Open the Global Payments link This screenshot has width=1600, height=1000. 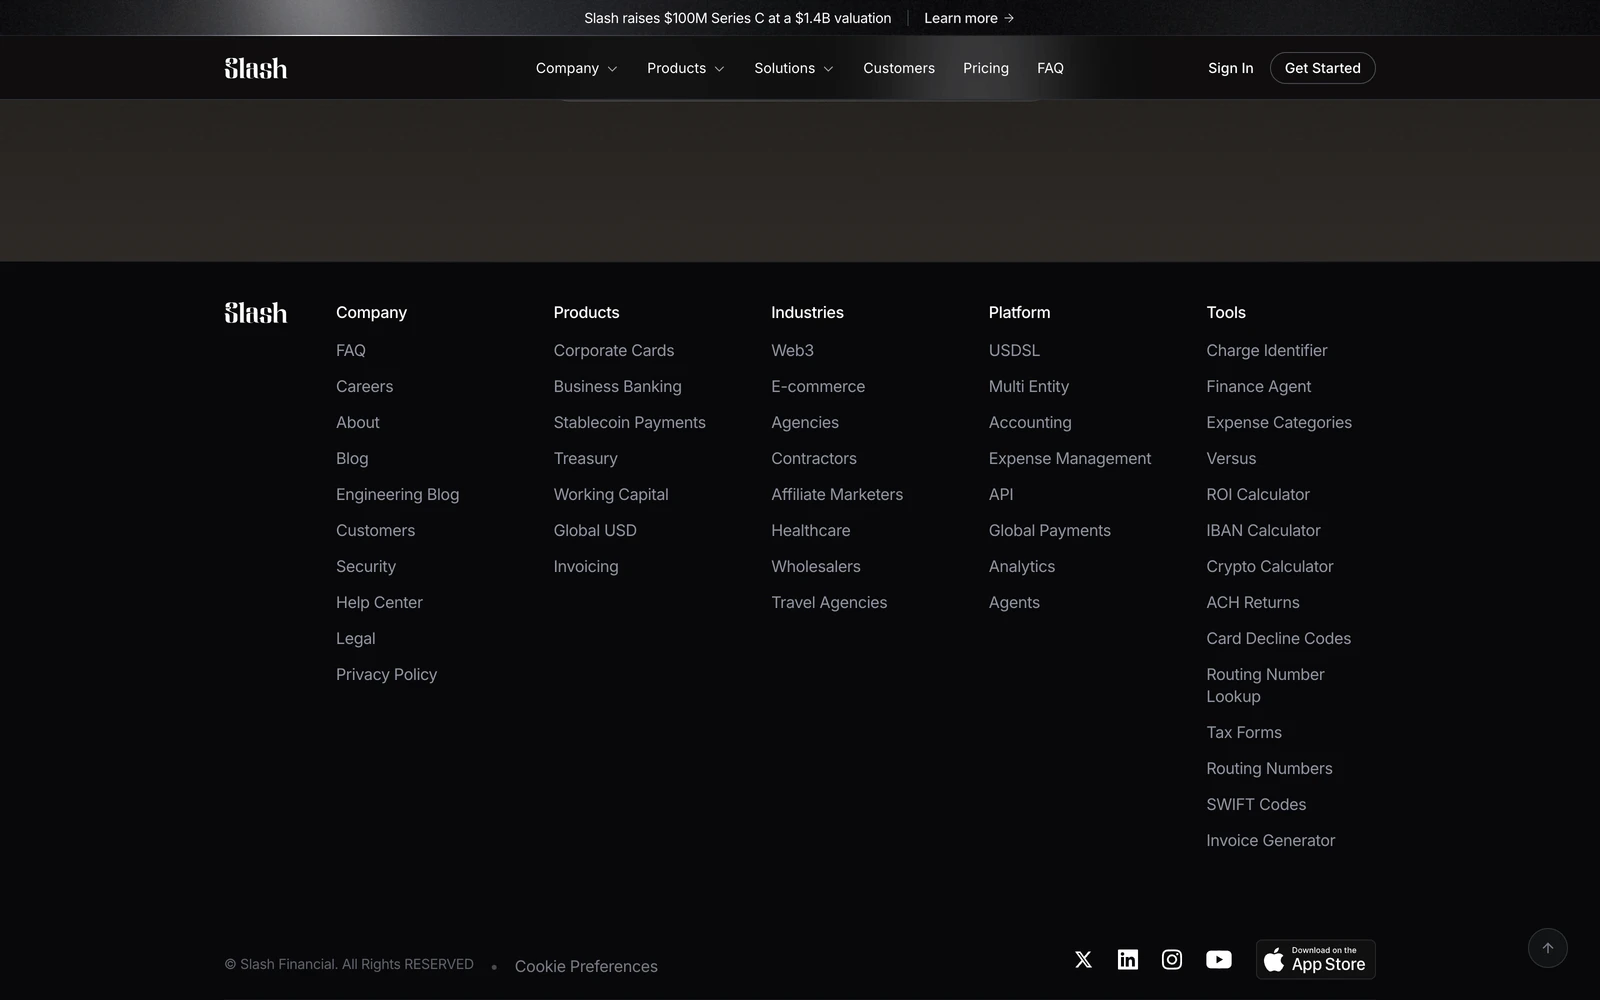[1050, 530]
